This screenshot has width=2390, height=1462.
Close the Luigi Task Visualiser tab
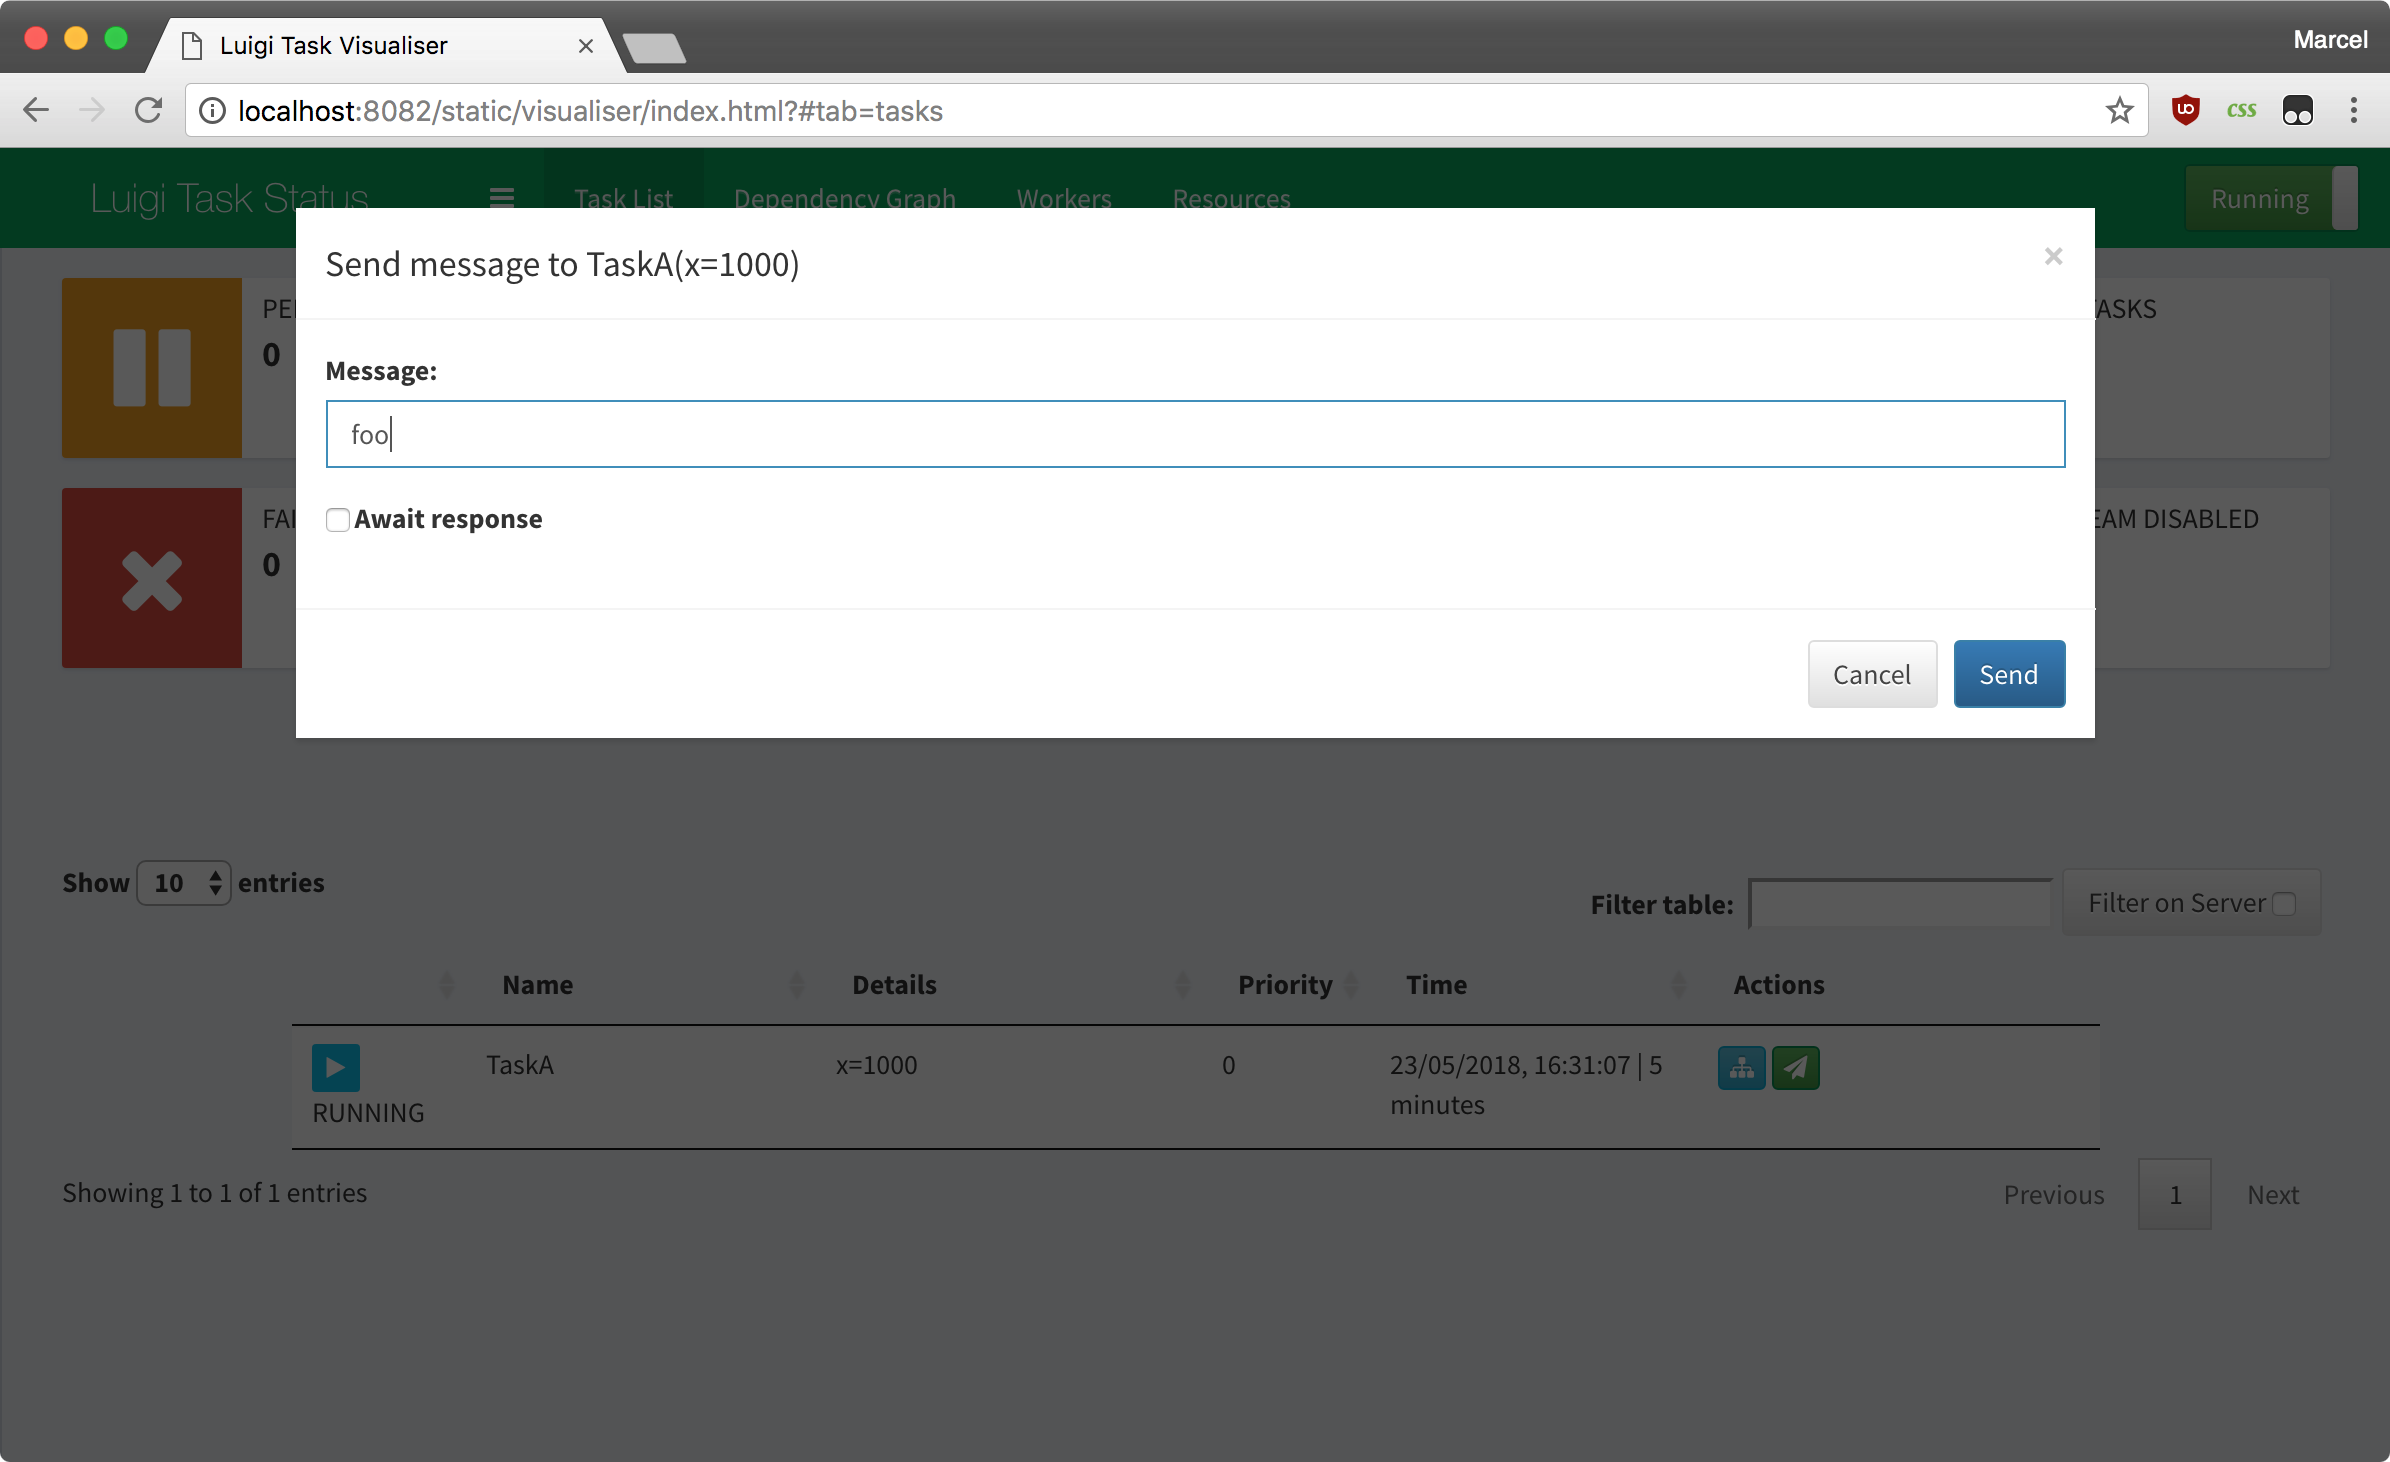[x=586, y=46]
